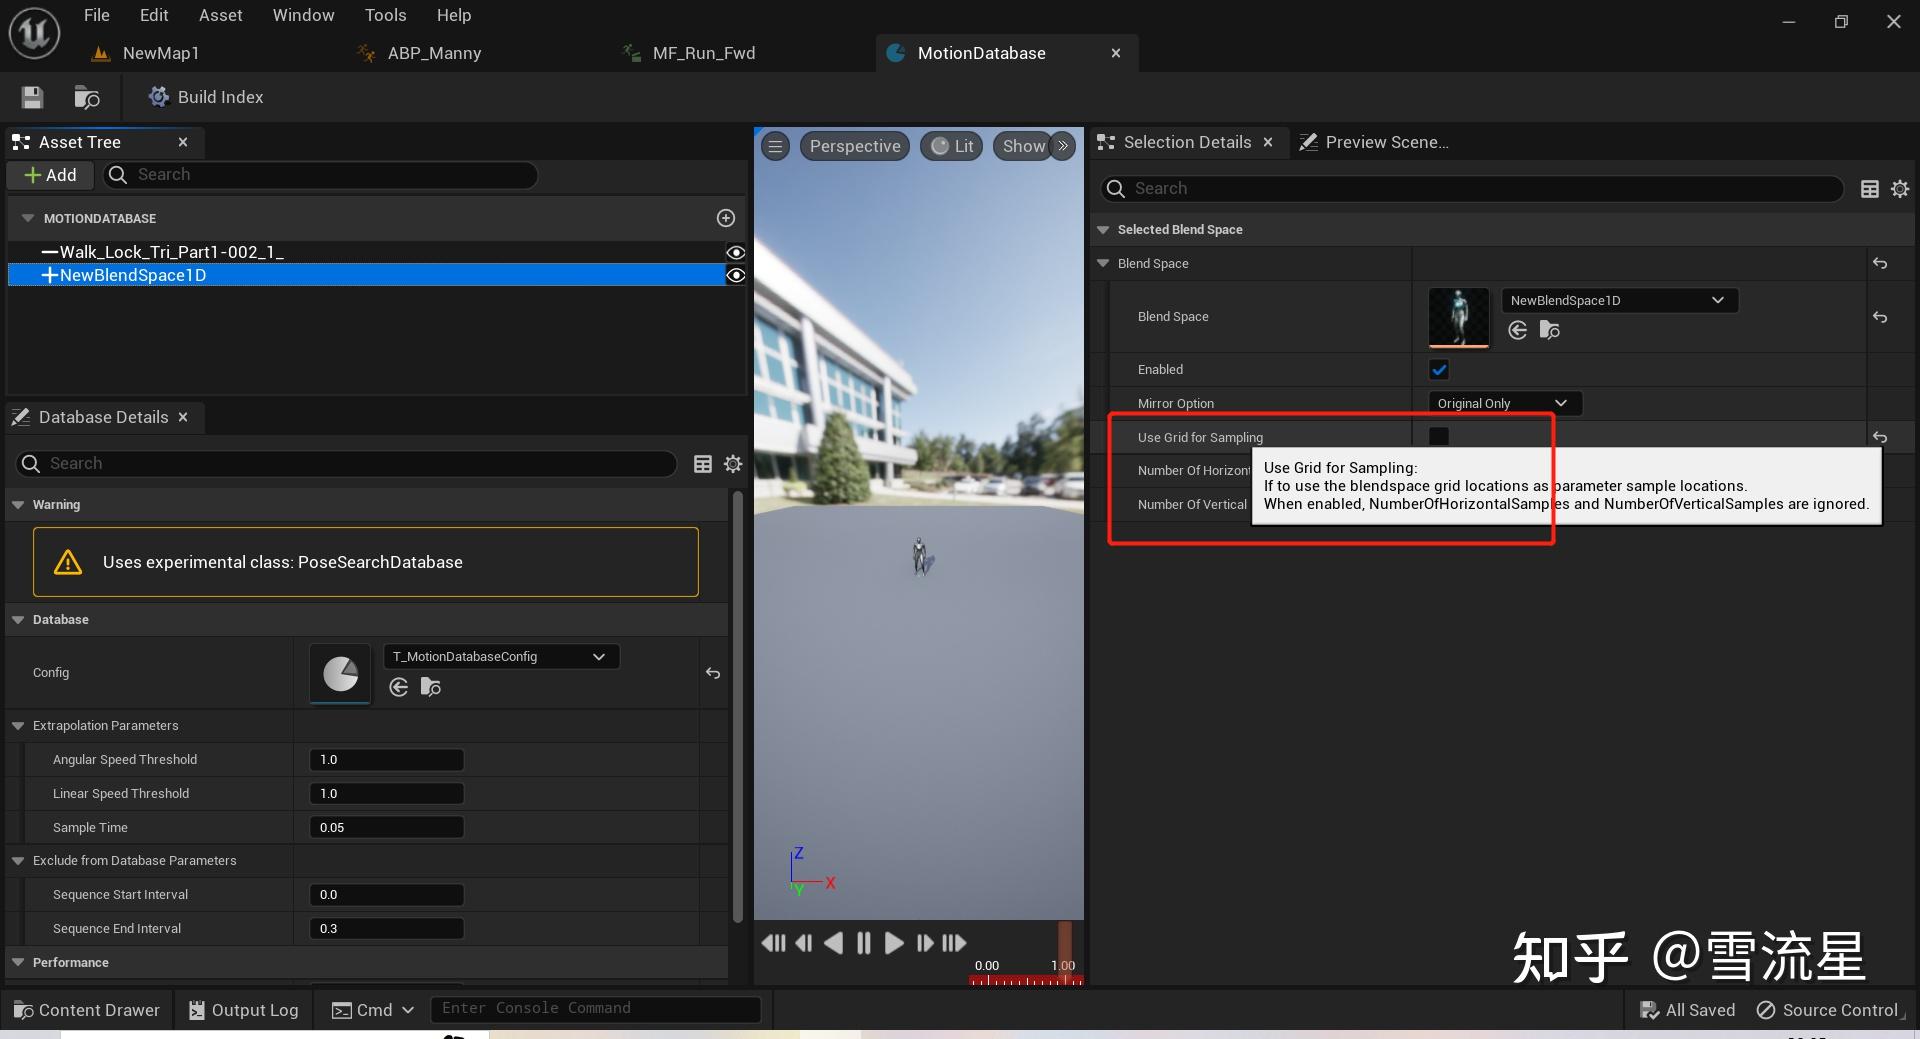Uncheck the Enabled checkbox
Image resolution: width=1920 pixels, height=1039 pixels.
point(1439,370)
